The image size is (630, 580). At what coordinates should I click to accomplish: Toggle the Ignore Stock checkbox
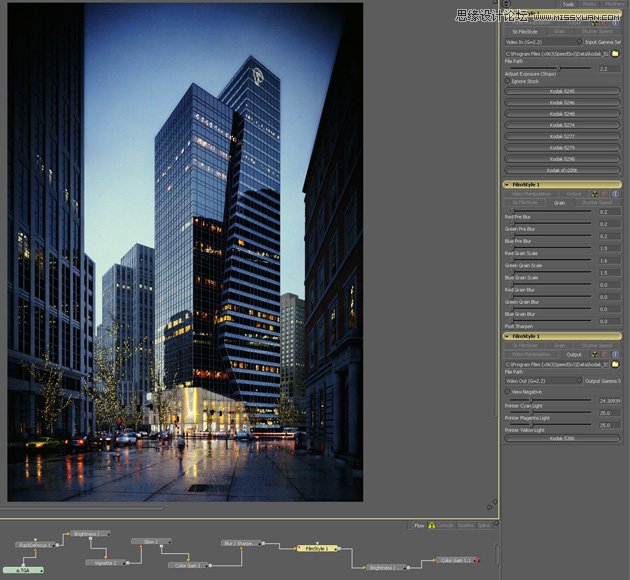click(507, 81)
